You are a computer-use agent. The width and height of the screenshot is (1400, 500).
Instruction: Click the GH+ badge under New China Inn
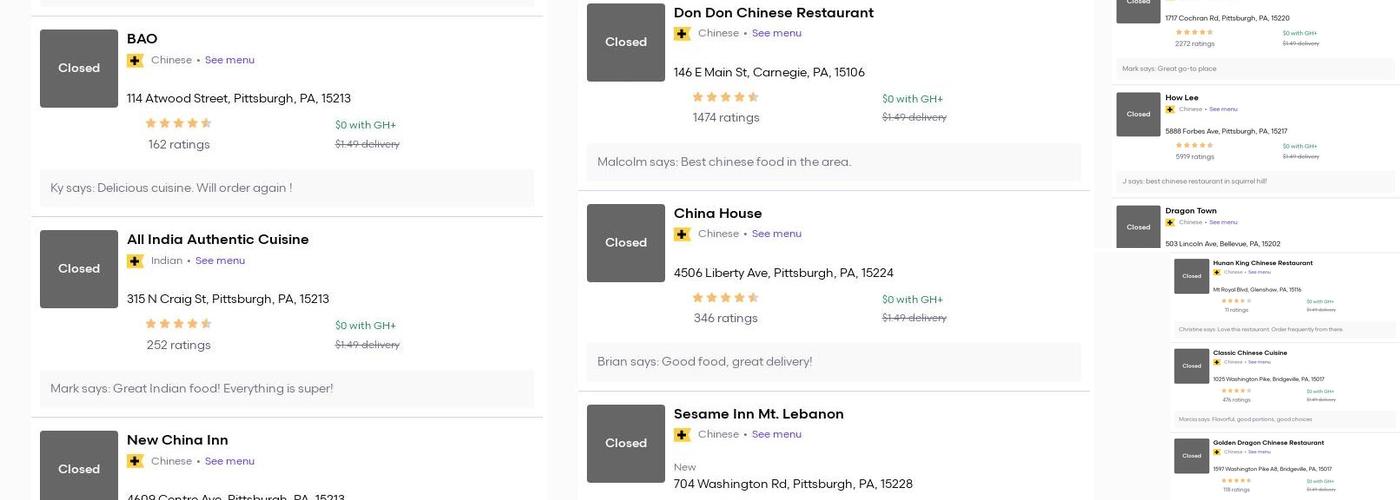[x=135, y=461]
